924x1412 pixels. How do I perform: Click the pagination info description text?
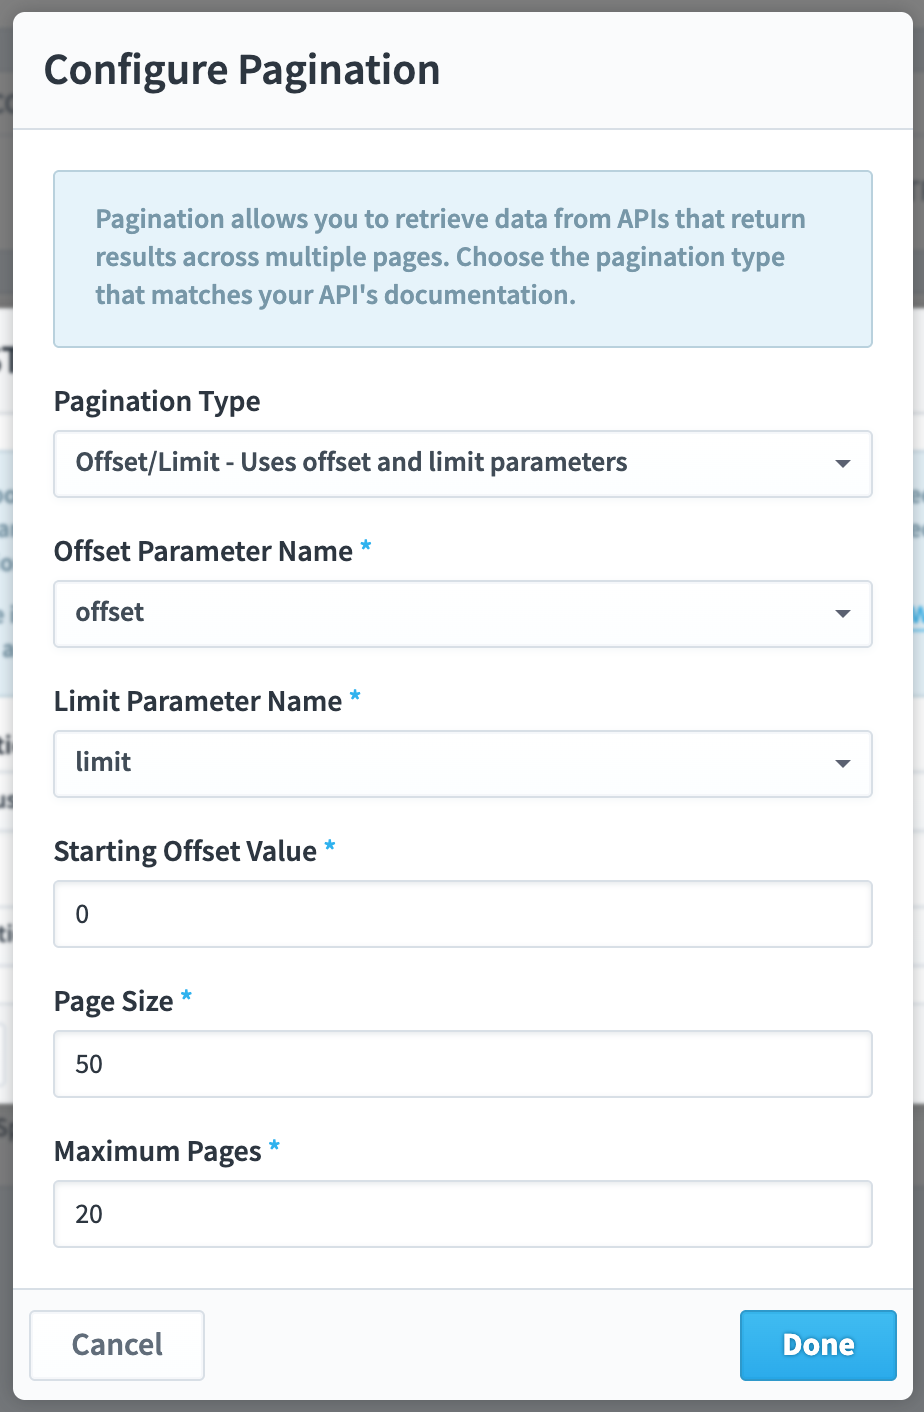click(x=450, y=257)
